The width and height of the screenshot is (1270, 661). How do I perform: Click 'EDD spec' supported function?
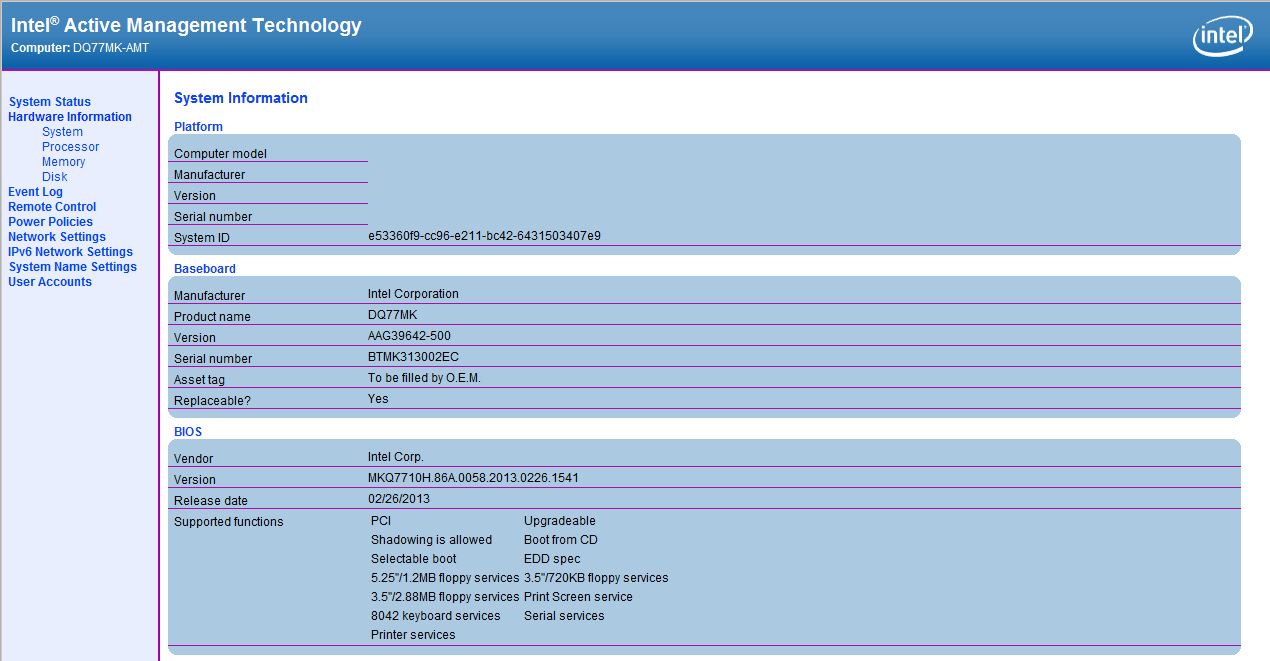tap(552, 559)
